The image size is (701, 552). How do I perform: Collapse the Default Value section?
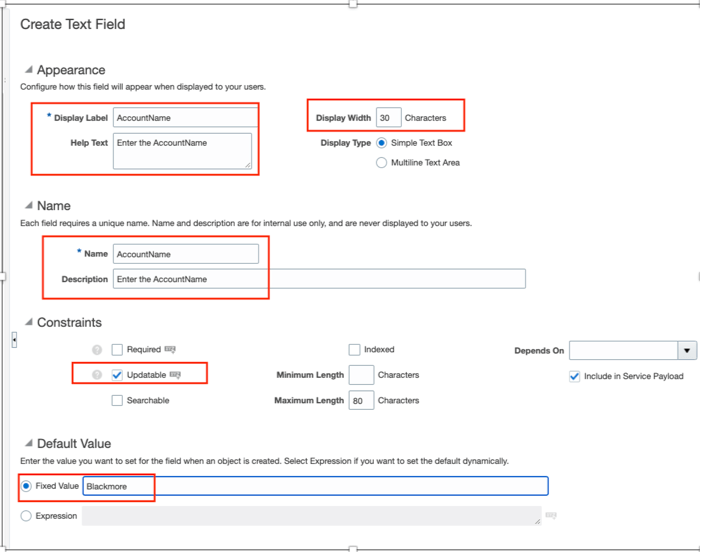click(x=28, y=443)
